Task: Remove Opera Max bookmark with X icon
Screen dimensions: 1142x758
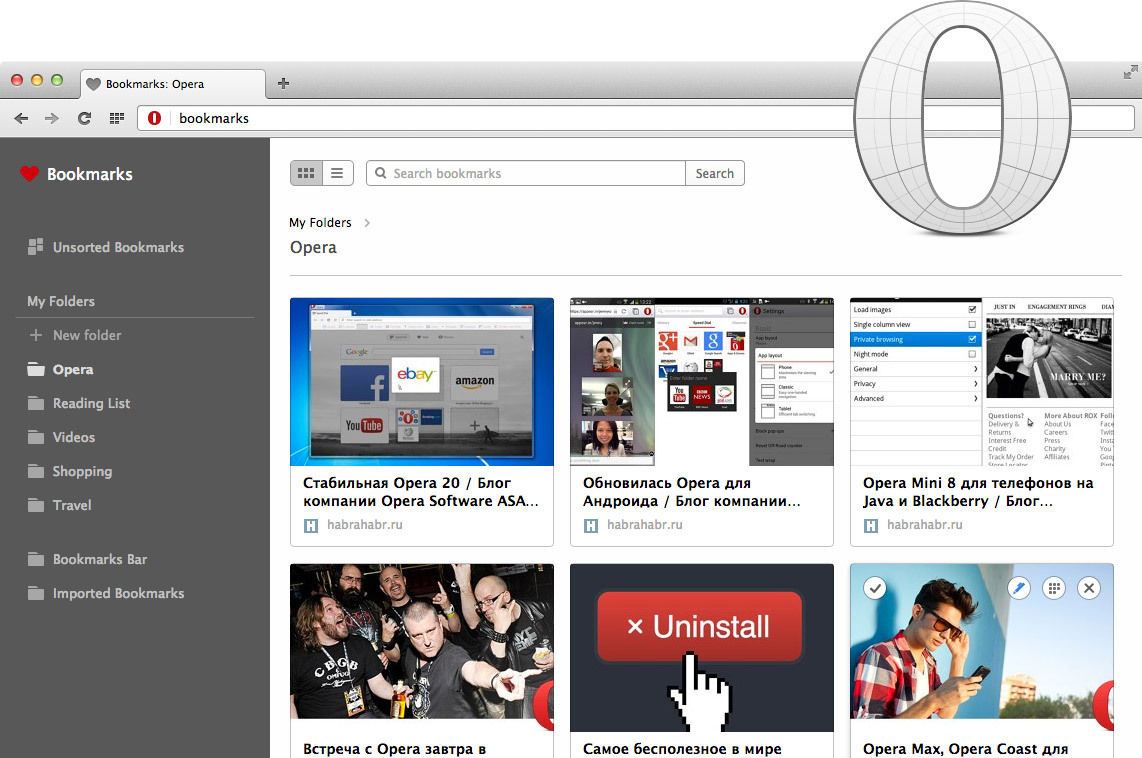Action: [x=1089, y=588]
